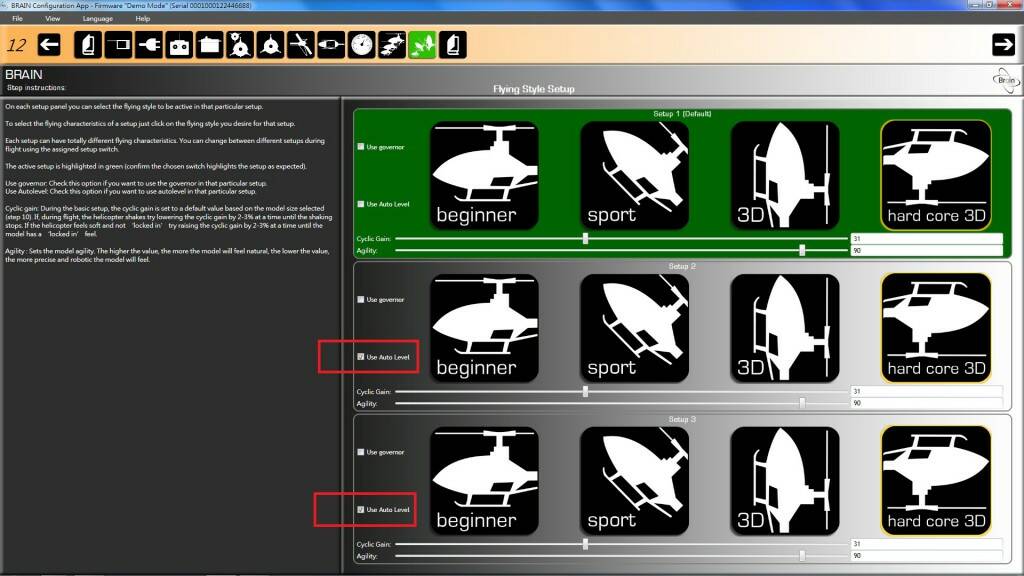The width and height of the screenshot is (1024, 576).
Task: Open the swashplate with servo step icon
Action: point(240,45)
